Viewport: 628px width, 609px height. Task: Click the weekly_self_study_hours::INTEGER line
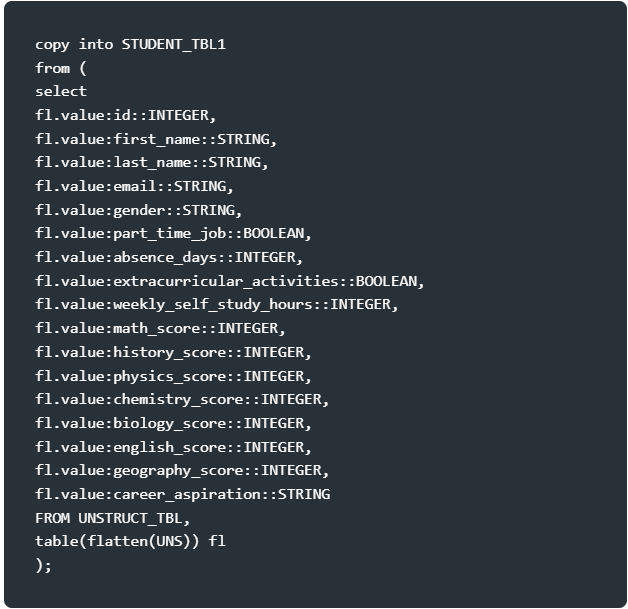[x=217, y=305]
